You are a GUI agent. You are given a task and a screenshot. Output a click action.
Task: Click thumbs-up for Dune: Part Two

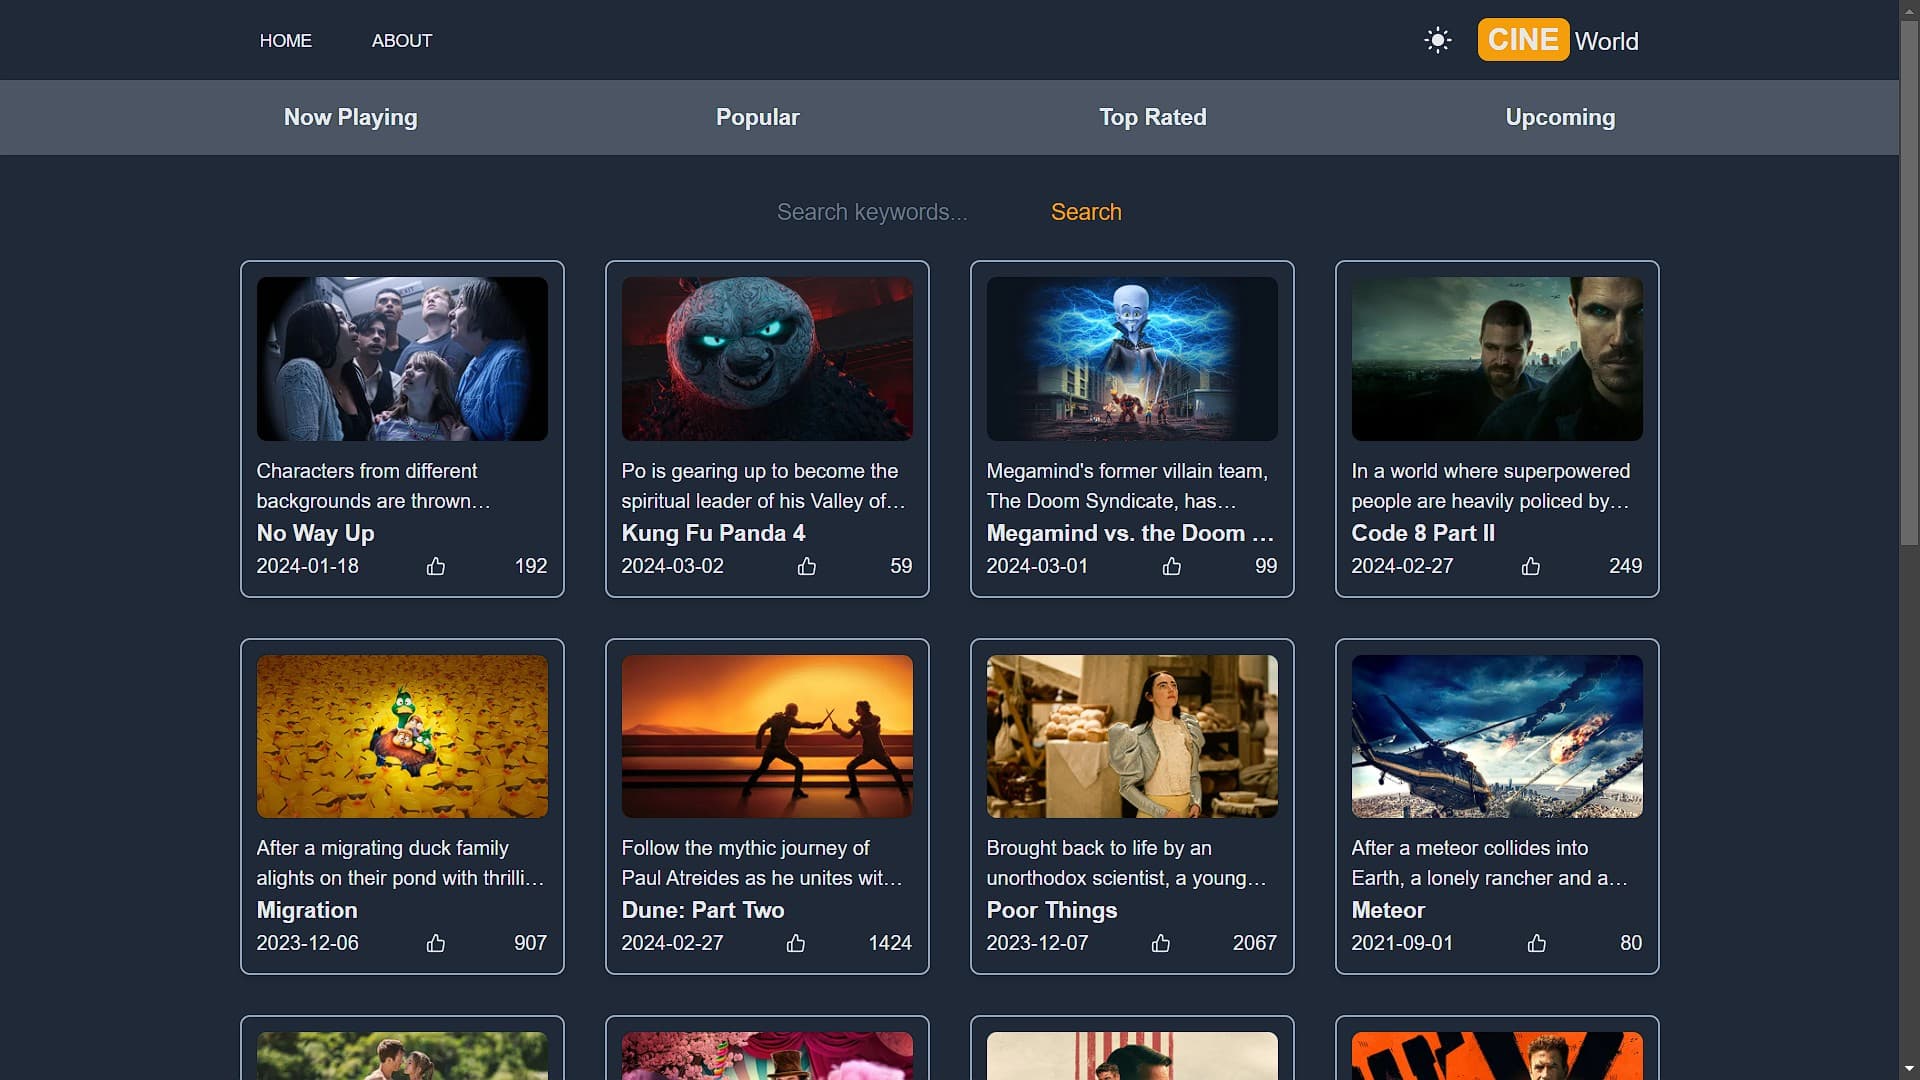tap(796, 943)
